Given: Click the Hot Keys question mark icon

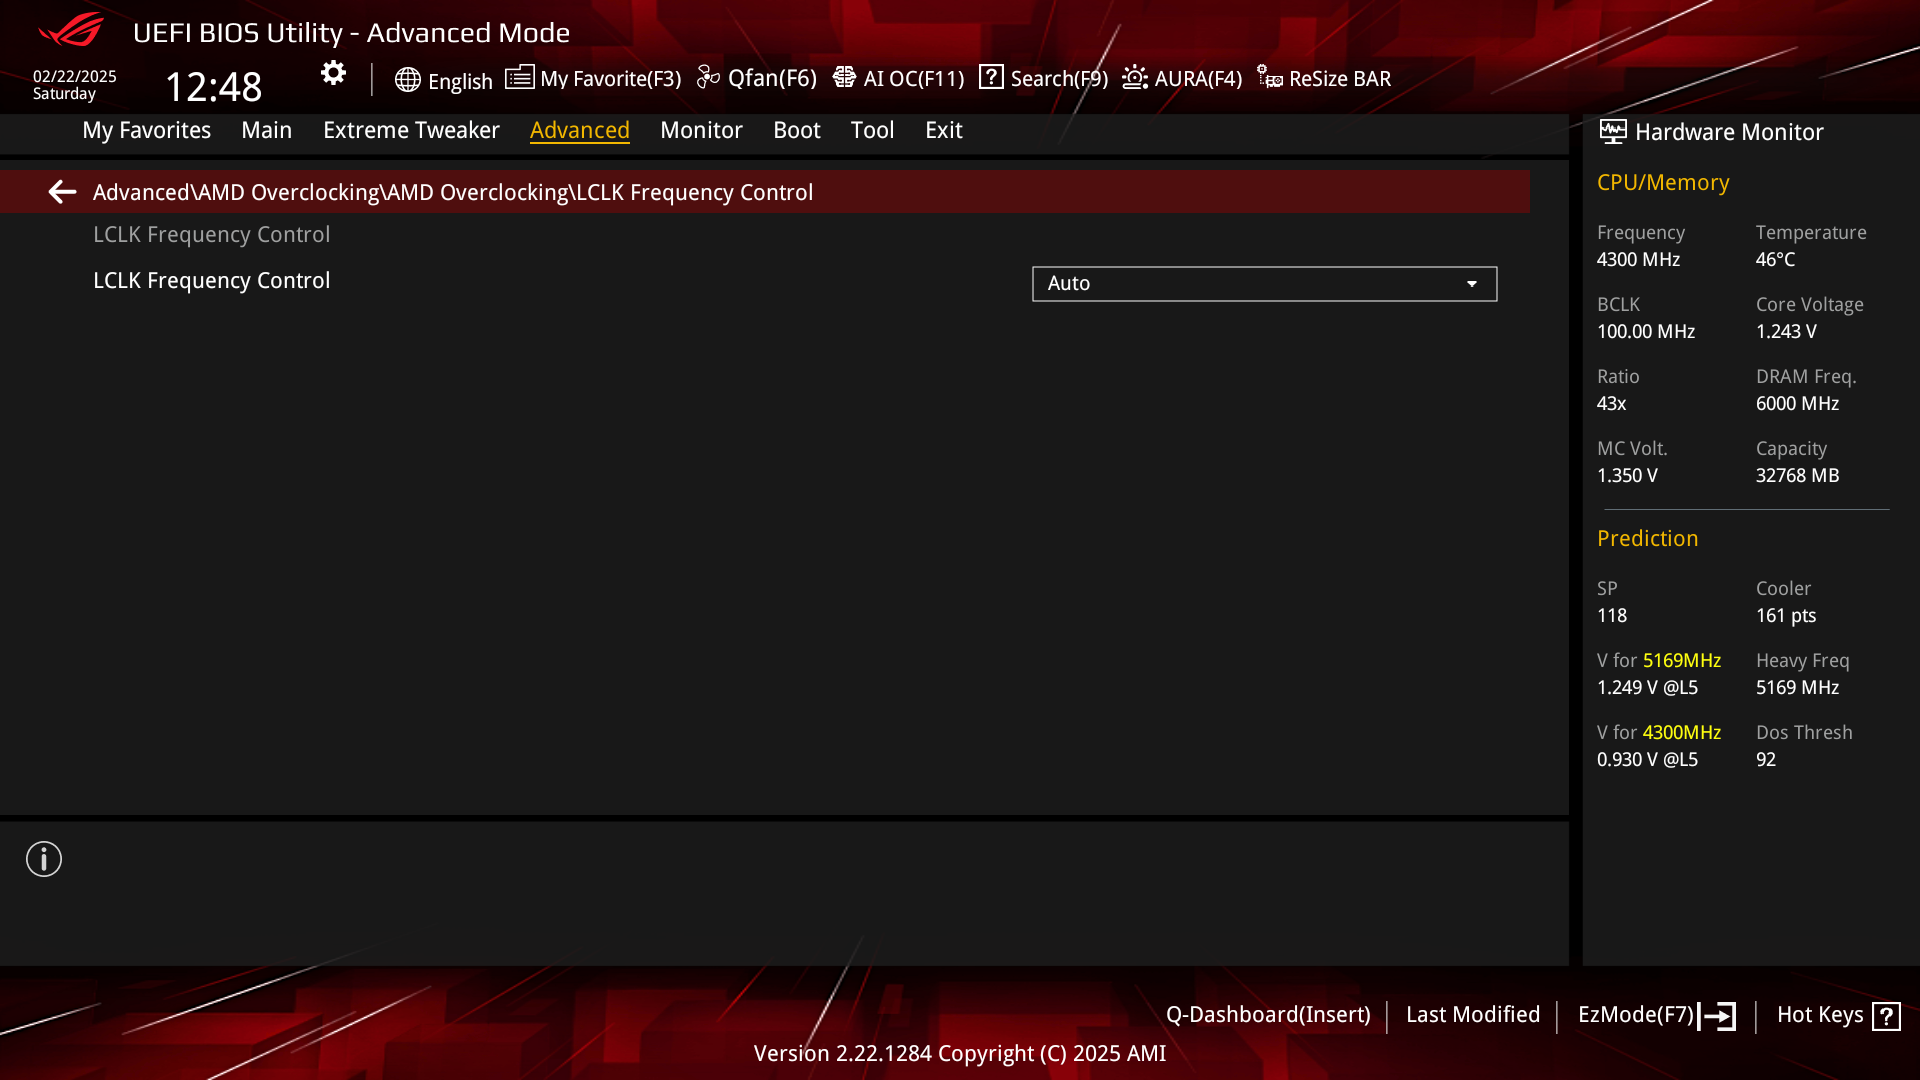Looking at the screenshot, I should click(1886, 1016).
